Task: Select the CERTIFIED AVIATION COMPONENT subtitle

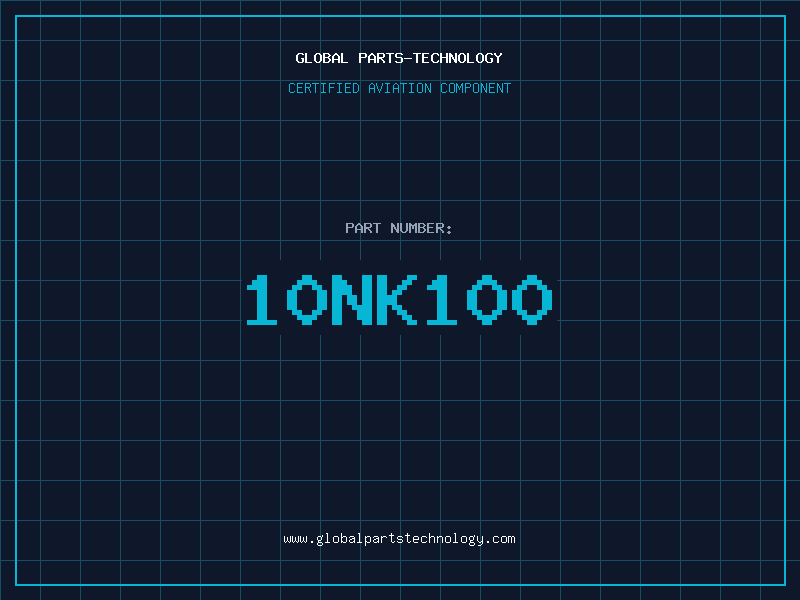Action: (x=399, y=88)
